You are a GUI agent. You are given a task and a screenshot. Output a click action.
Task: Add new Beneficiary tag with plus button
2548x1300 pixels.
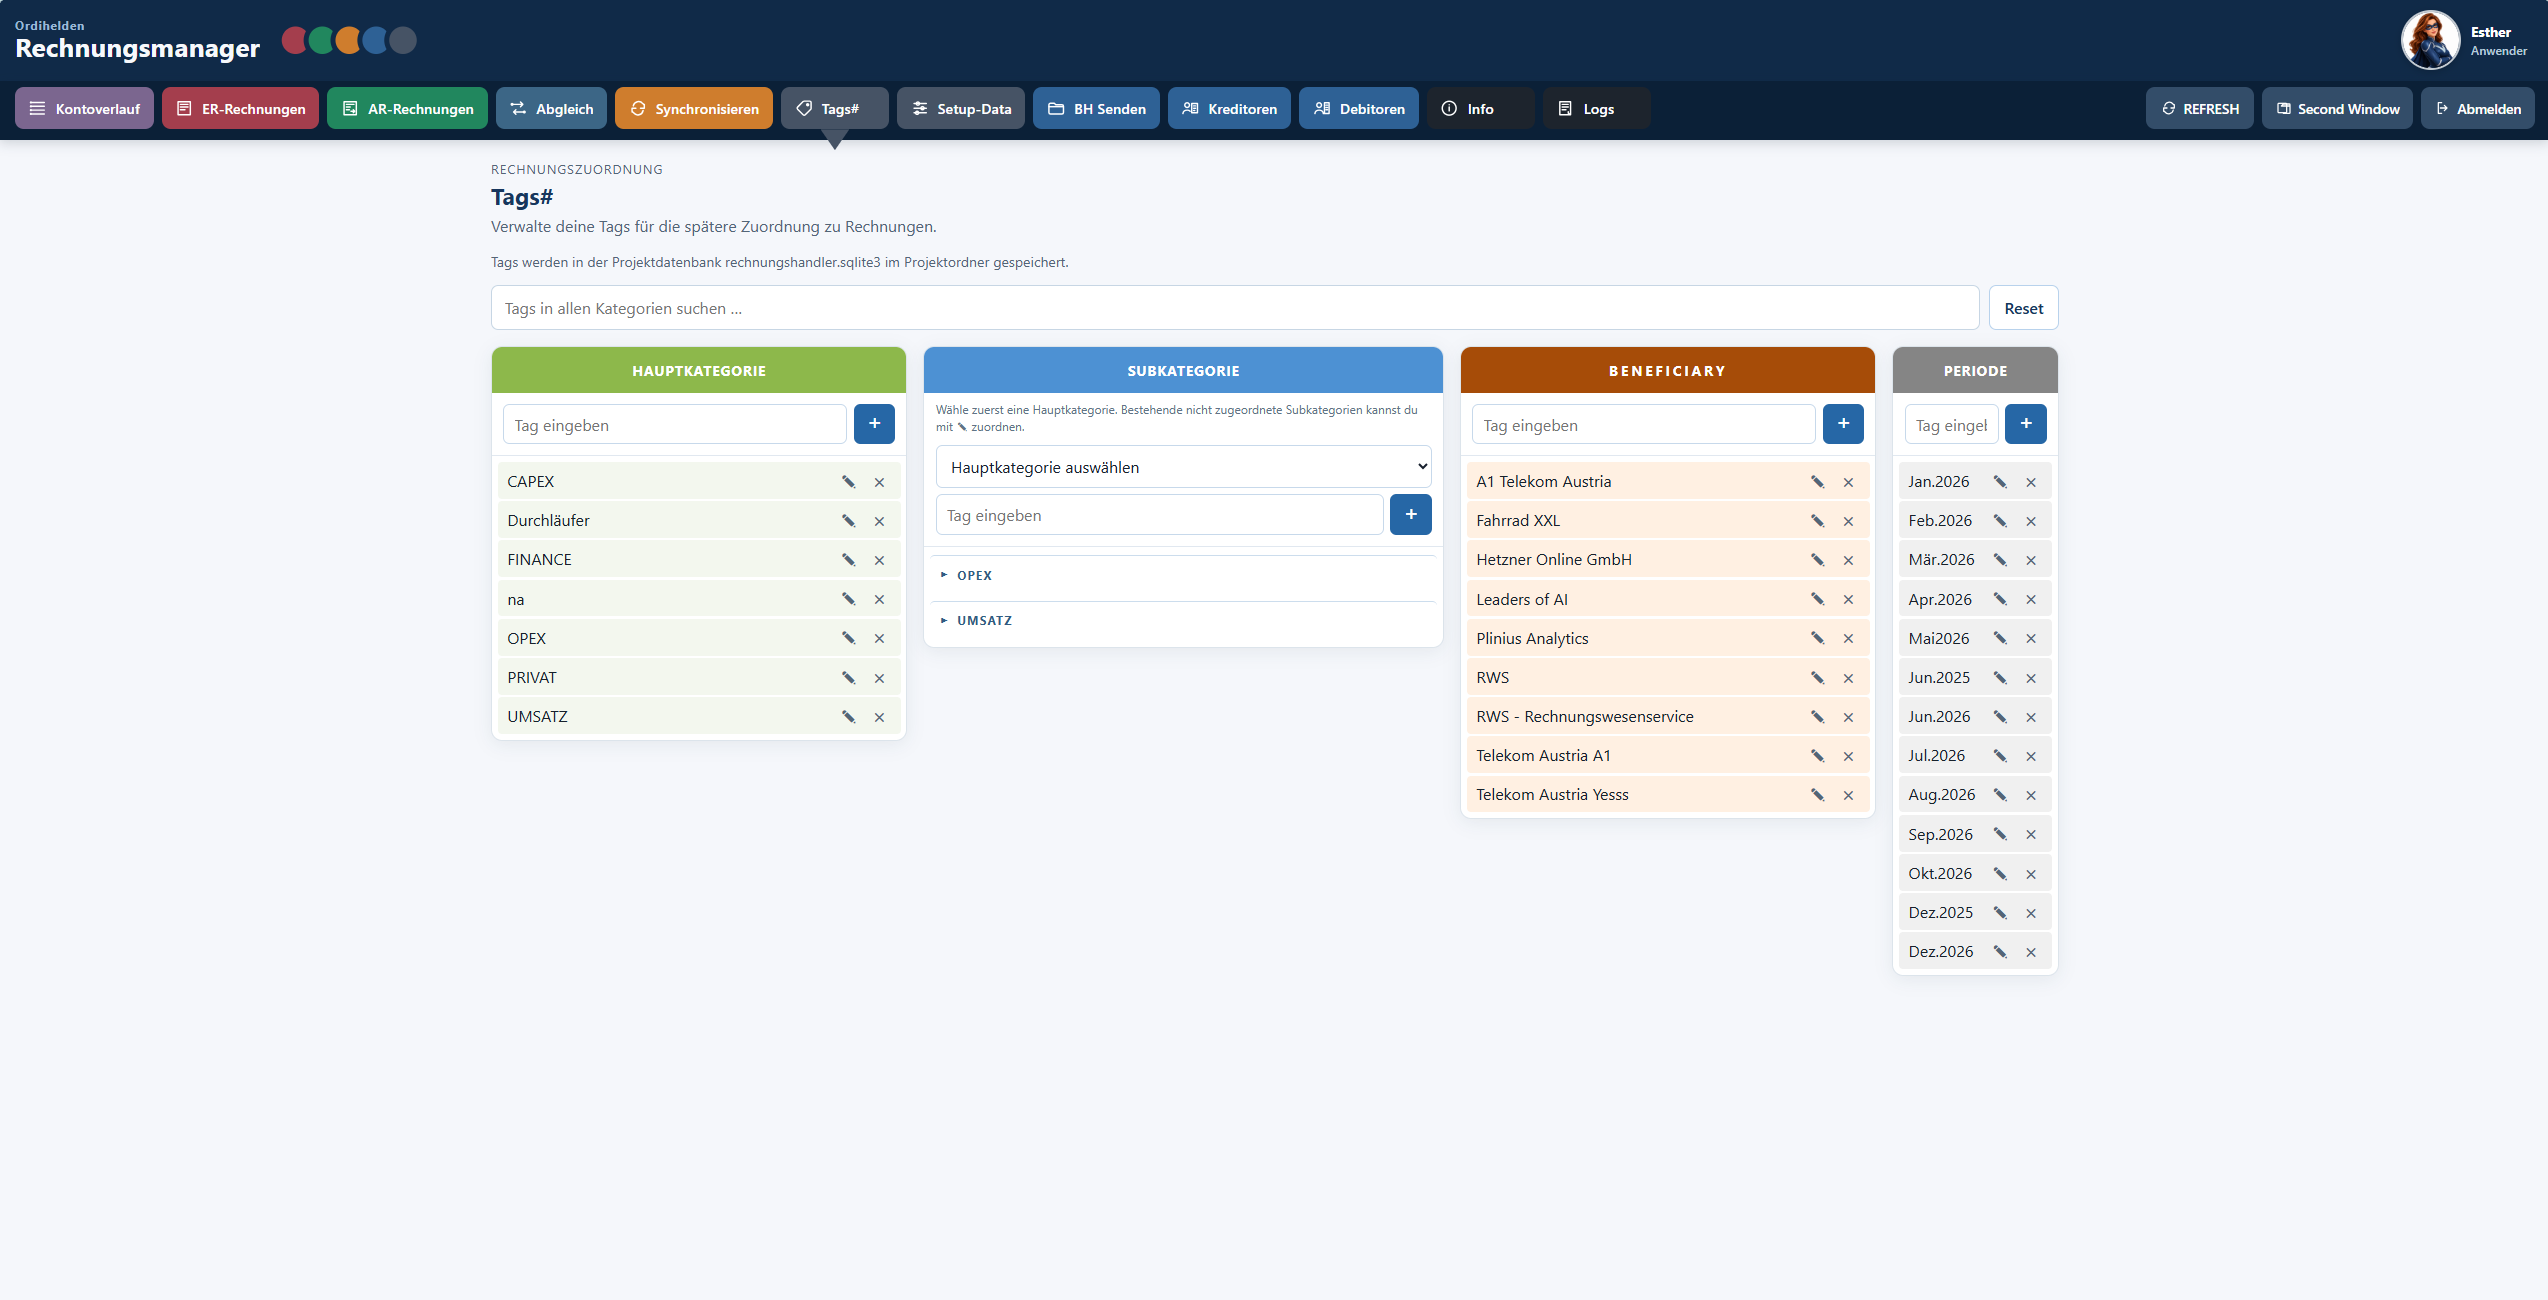tap(1843, 424)
